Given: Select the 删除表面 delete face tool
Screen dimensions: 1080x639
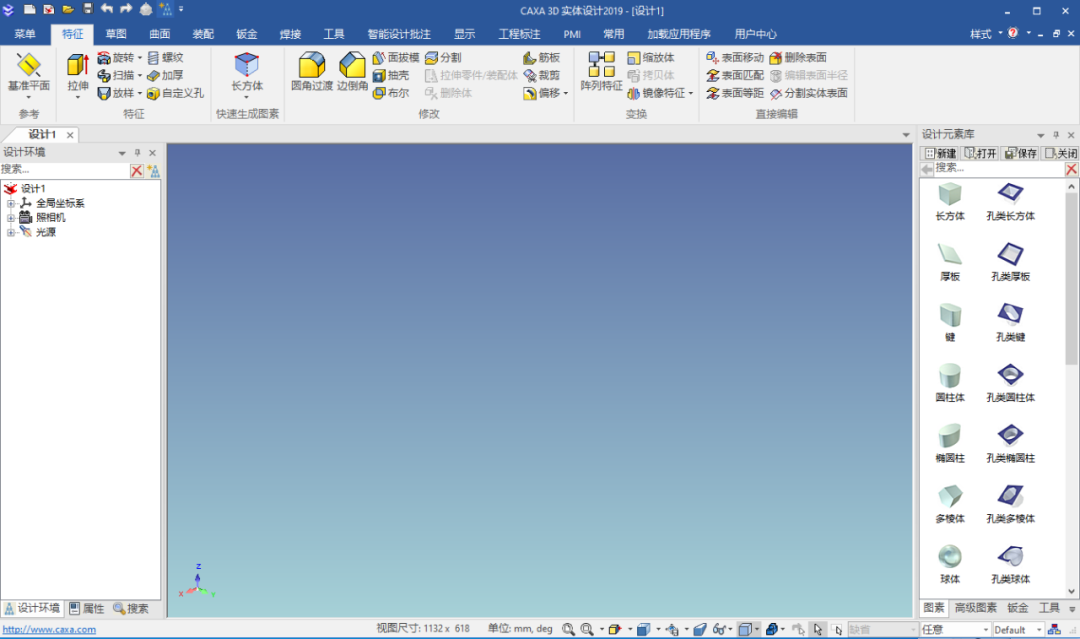Looking at the screenshot, I should (x=798, y=57).
